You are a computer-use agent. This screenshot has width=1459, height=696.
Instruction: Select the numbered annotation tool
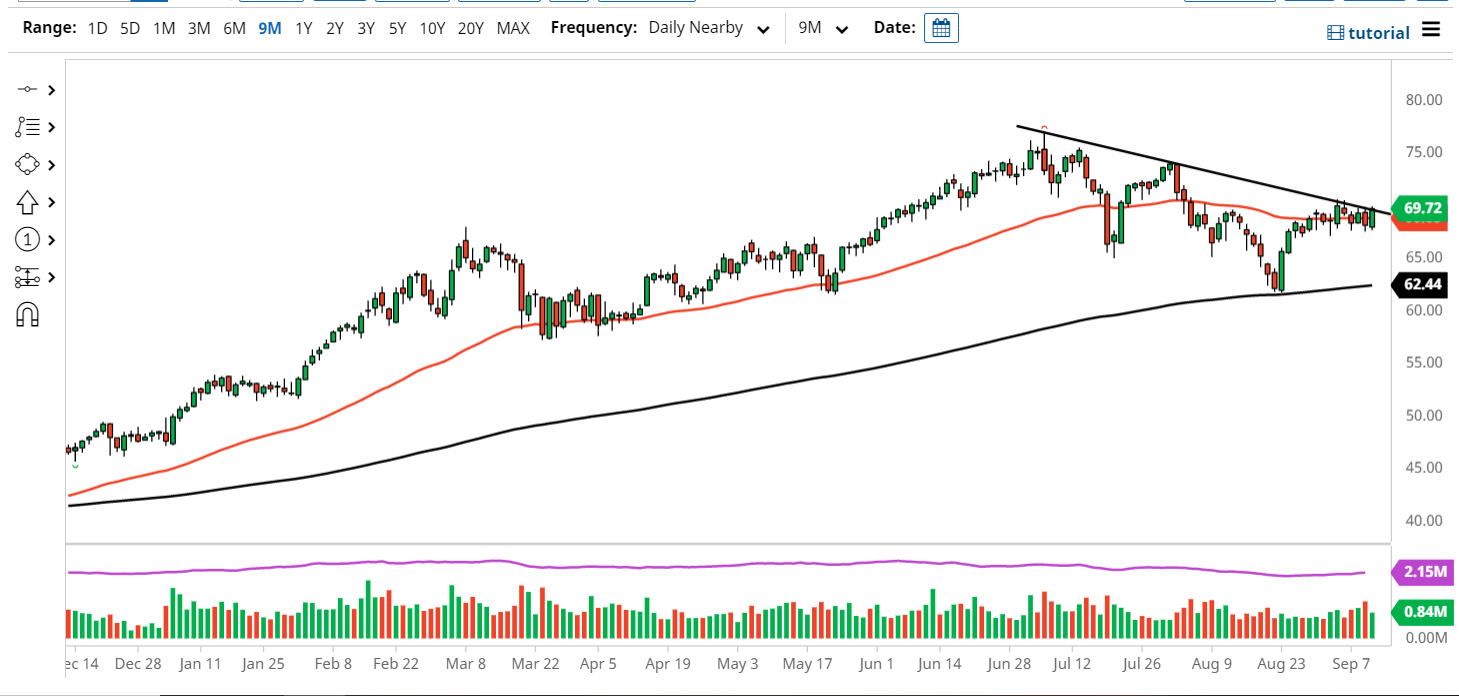pyautogui.click(x=27, y=239)
